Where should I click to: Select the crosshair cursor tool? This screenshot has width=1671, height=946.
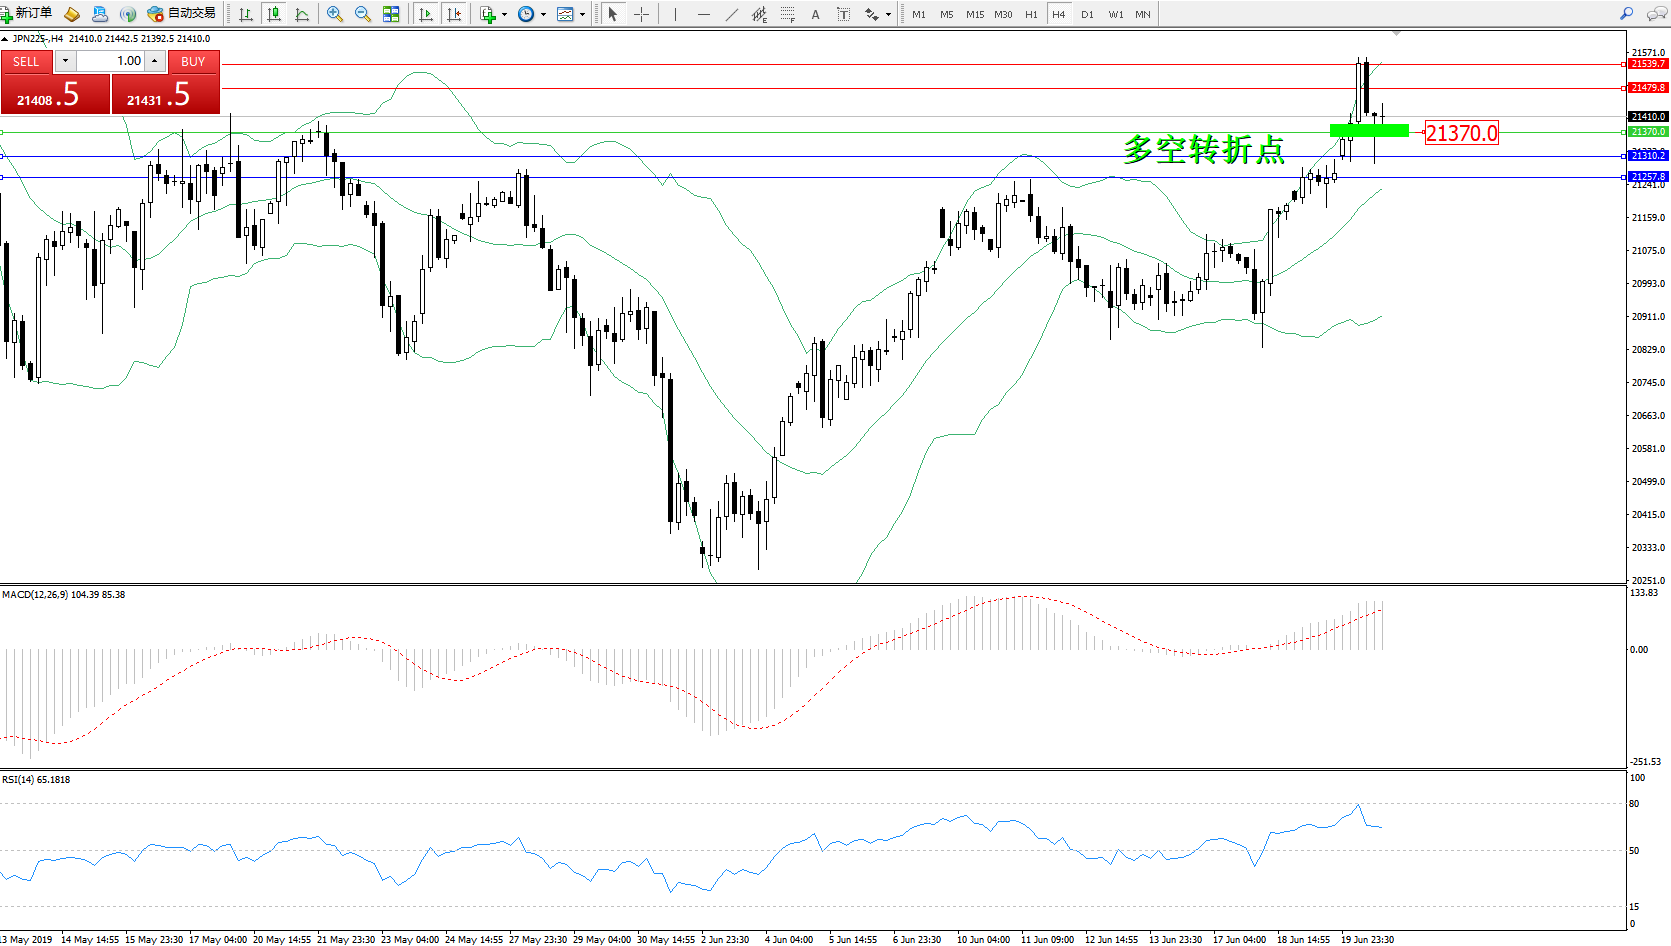tap(641, 14)
